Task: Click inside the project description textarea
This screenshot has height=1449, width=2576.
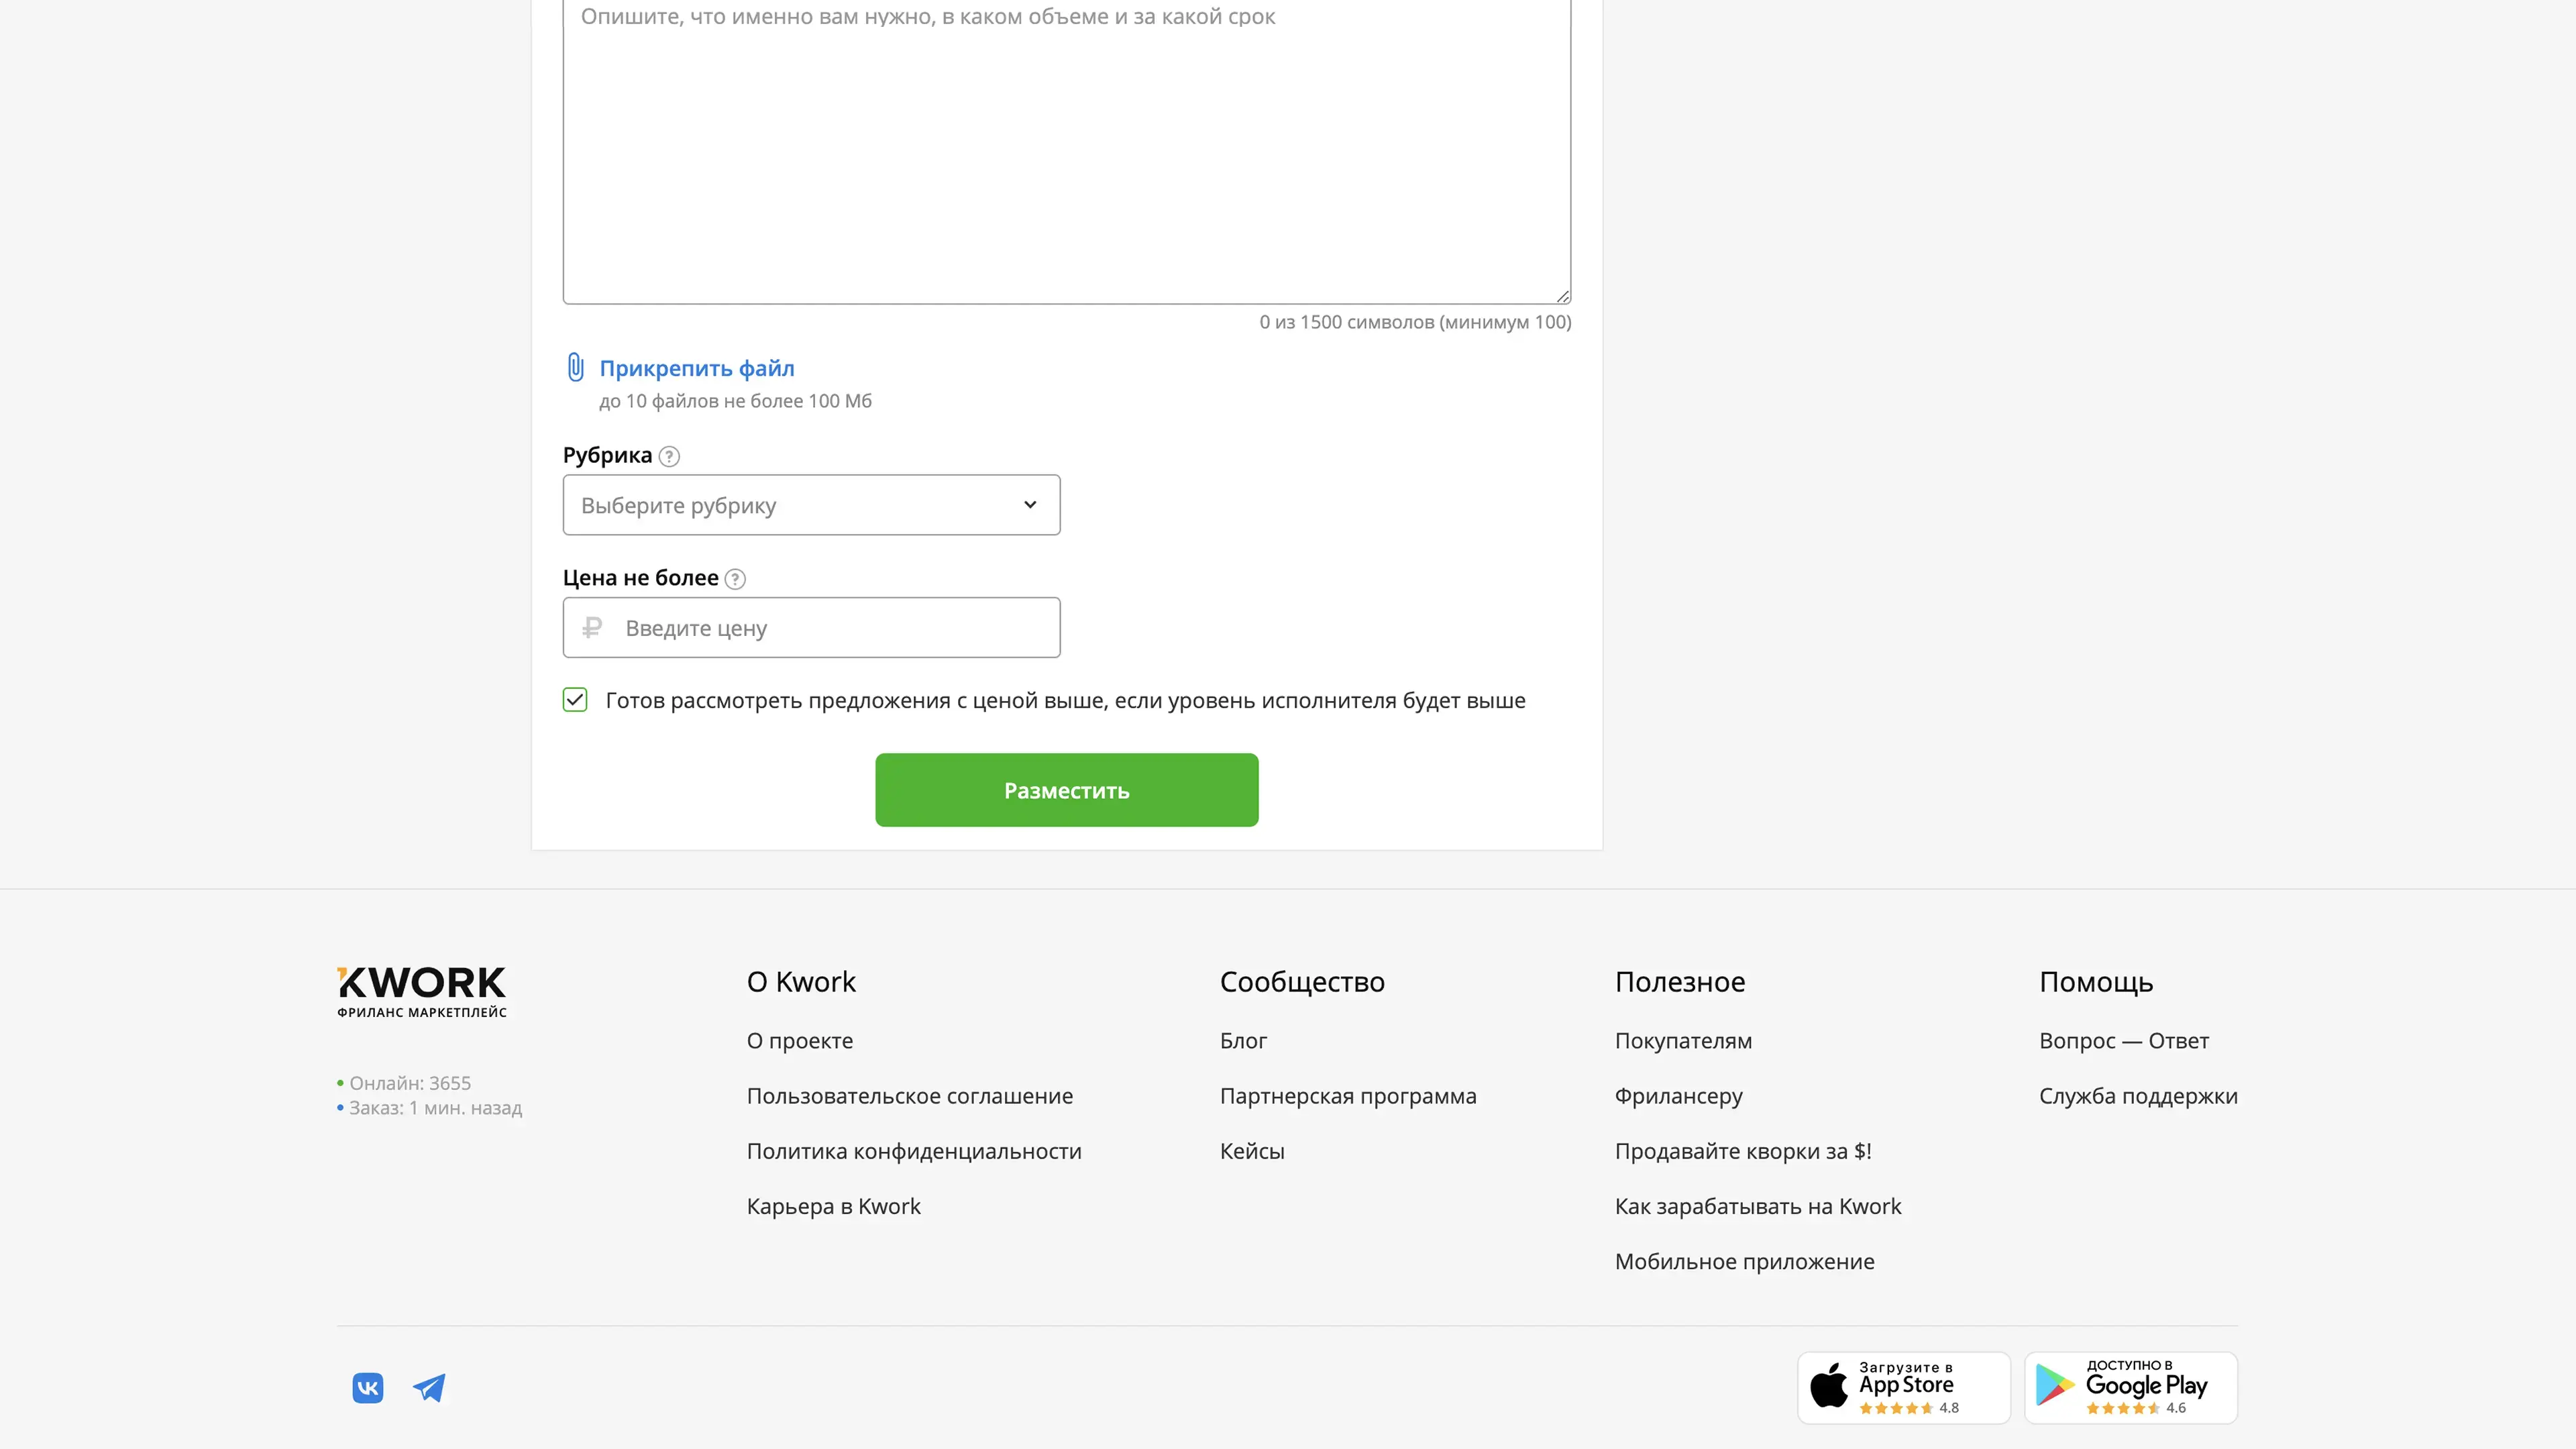Action: click(1066, 150)
